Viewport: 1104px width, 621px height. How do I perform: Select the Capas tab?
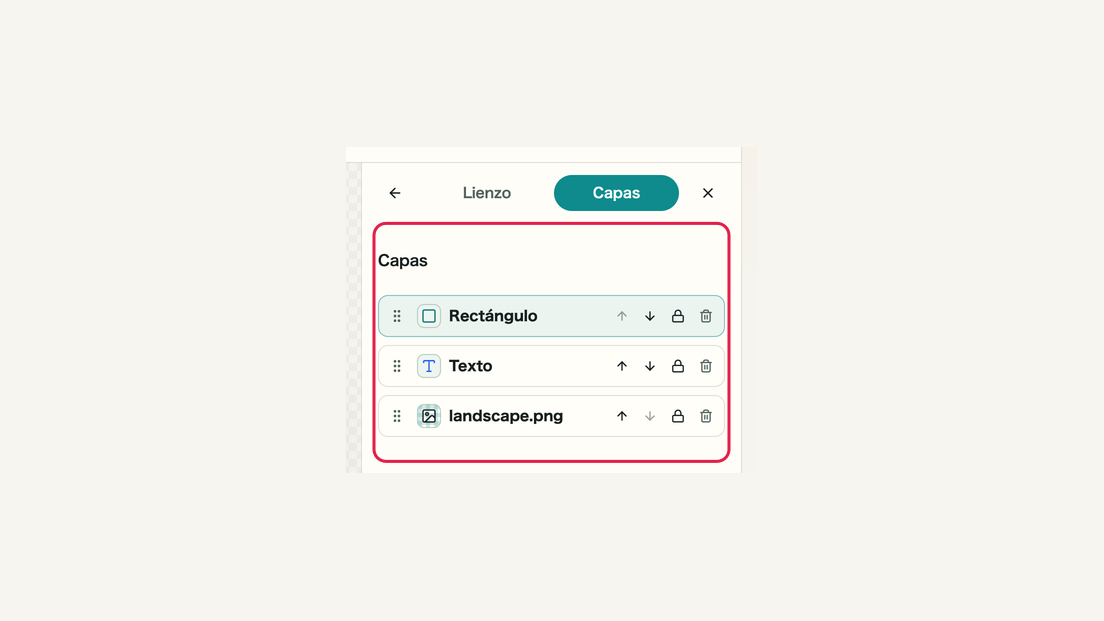pos(616,193)
